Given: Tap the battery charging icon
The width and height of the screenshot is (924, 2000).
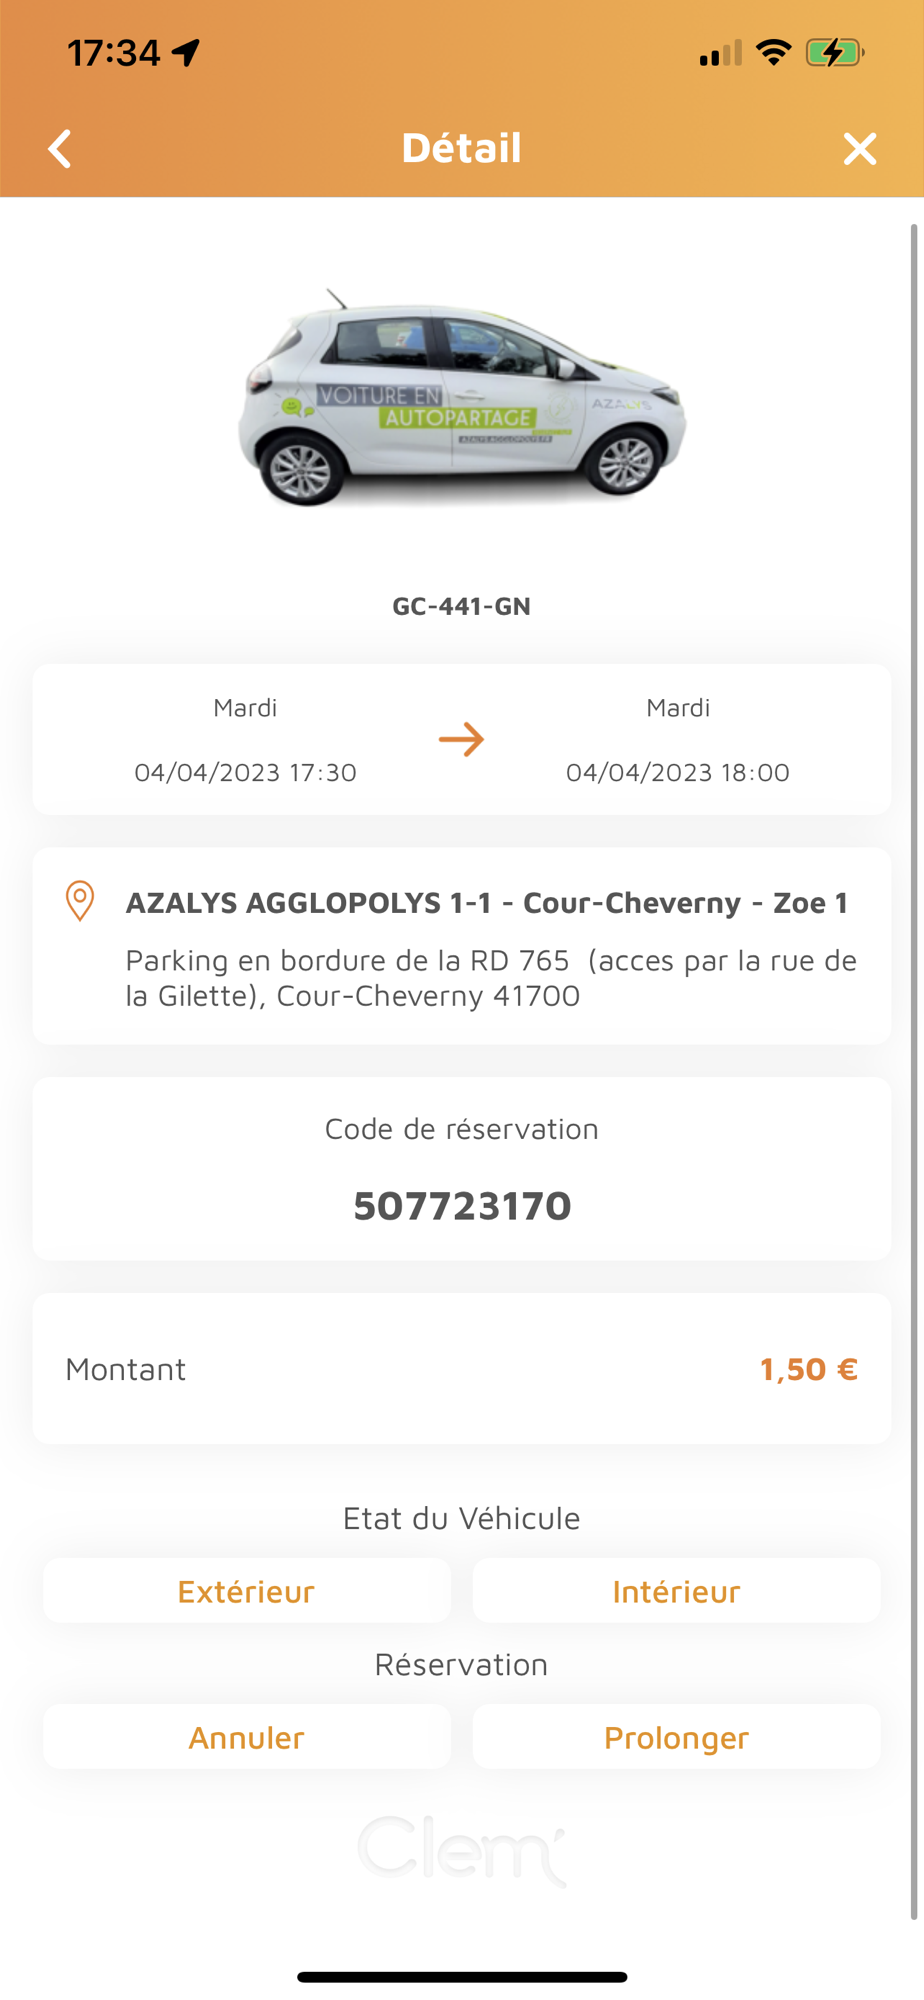Looking at the screenshot, I should coord(834,52).
